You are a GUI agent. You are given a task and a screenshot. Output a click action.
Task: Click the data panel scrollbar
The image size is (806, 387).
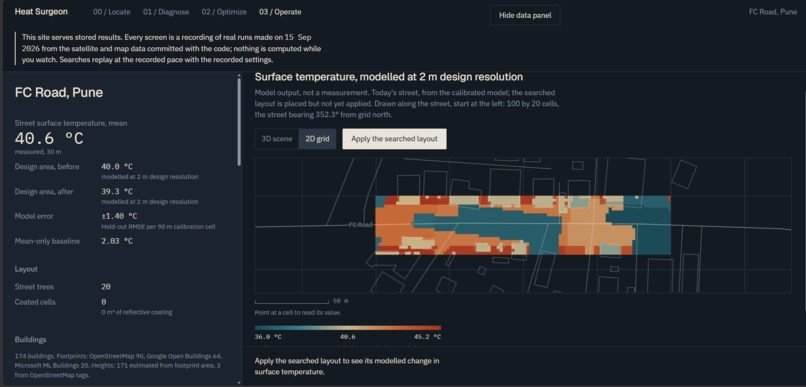[239, 122]
